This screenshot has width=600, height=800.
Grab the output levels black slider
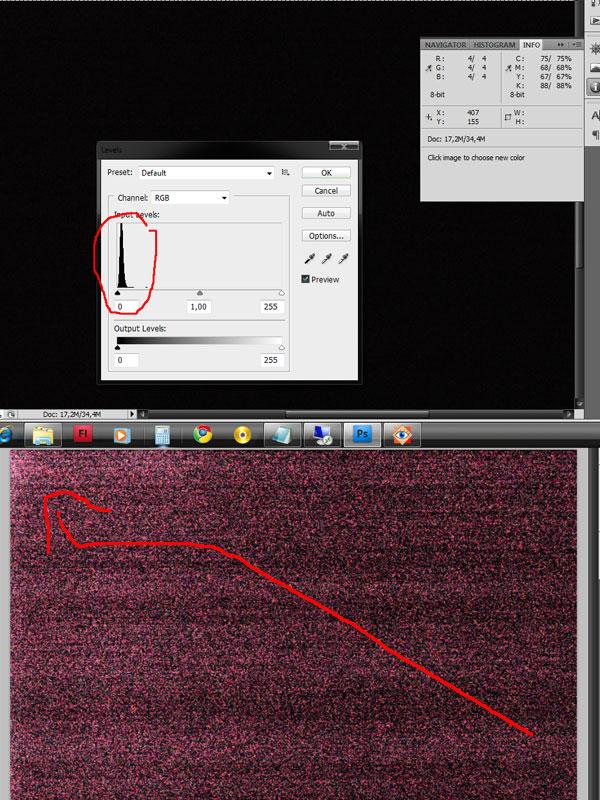click(x=118, y=348)
